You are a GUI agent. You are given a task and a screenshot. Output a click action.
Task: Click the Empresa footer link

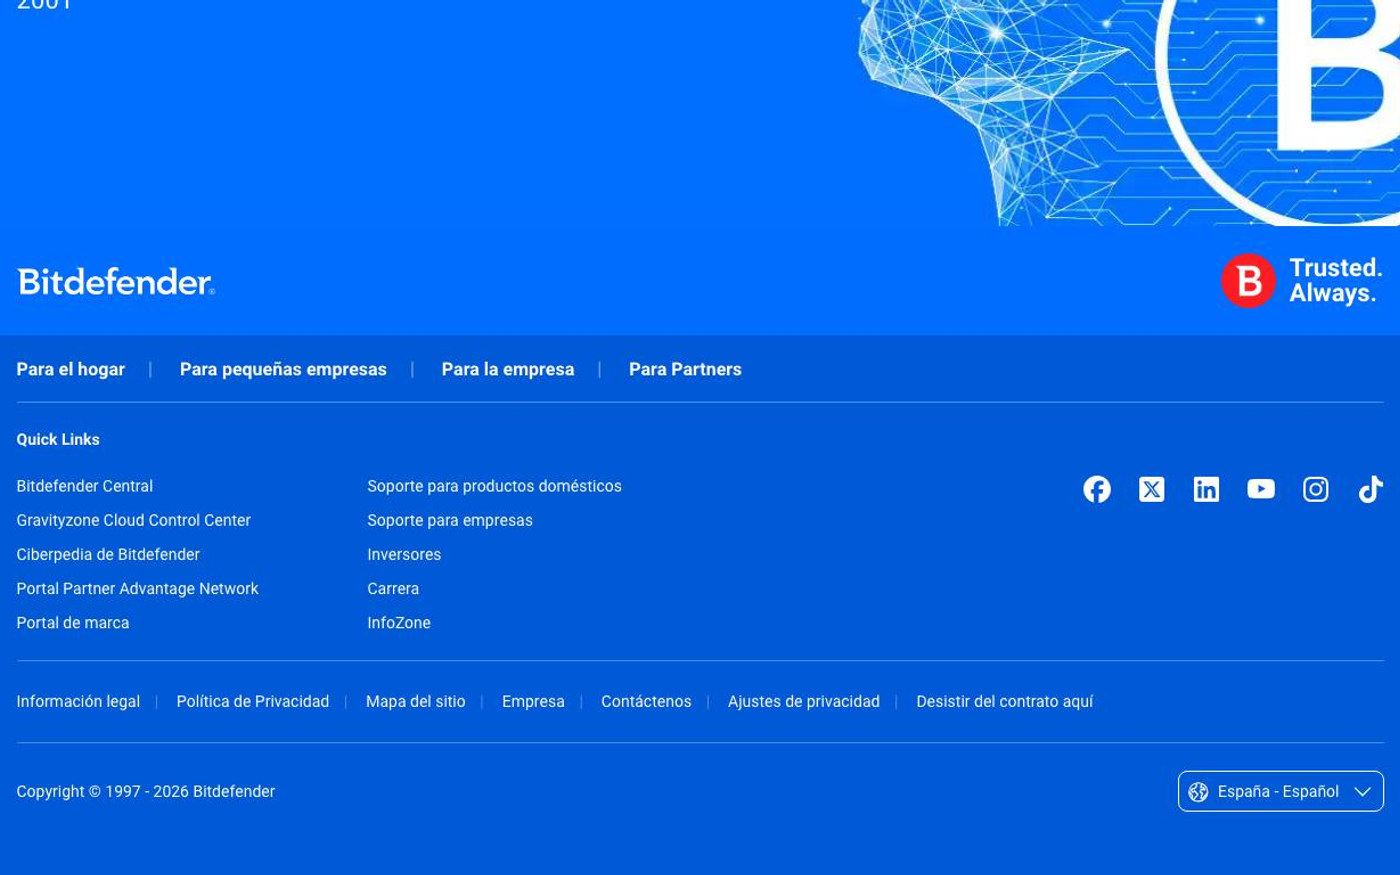[x=533, y=701]
